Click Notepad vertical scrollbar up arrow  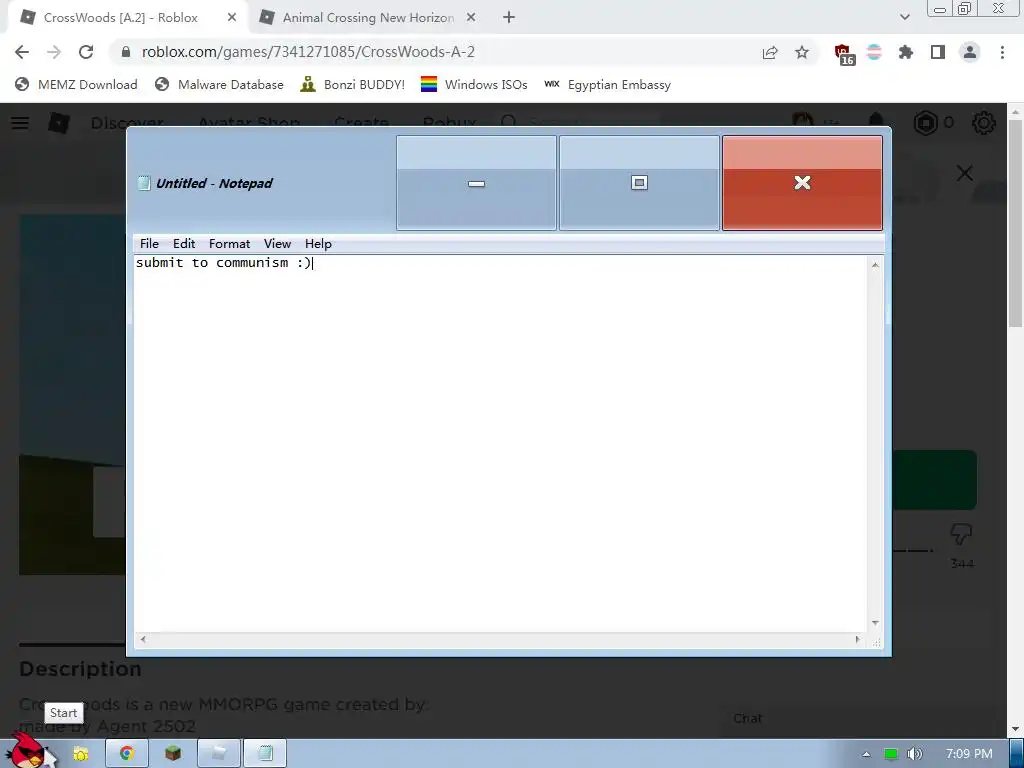tap(875, 264)
